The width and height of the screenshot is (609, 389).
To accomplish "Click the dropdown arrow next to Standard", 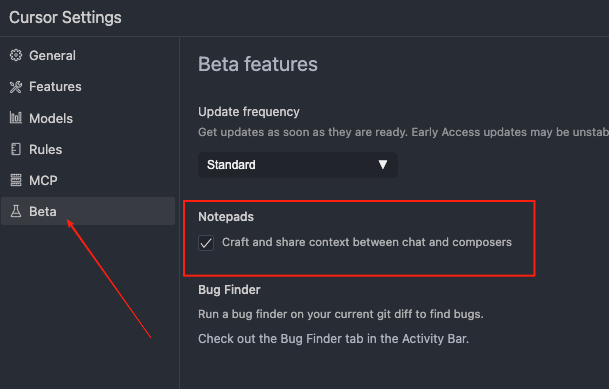I will pos(383,165).
